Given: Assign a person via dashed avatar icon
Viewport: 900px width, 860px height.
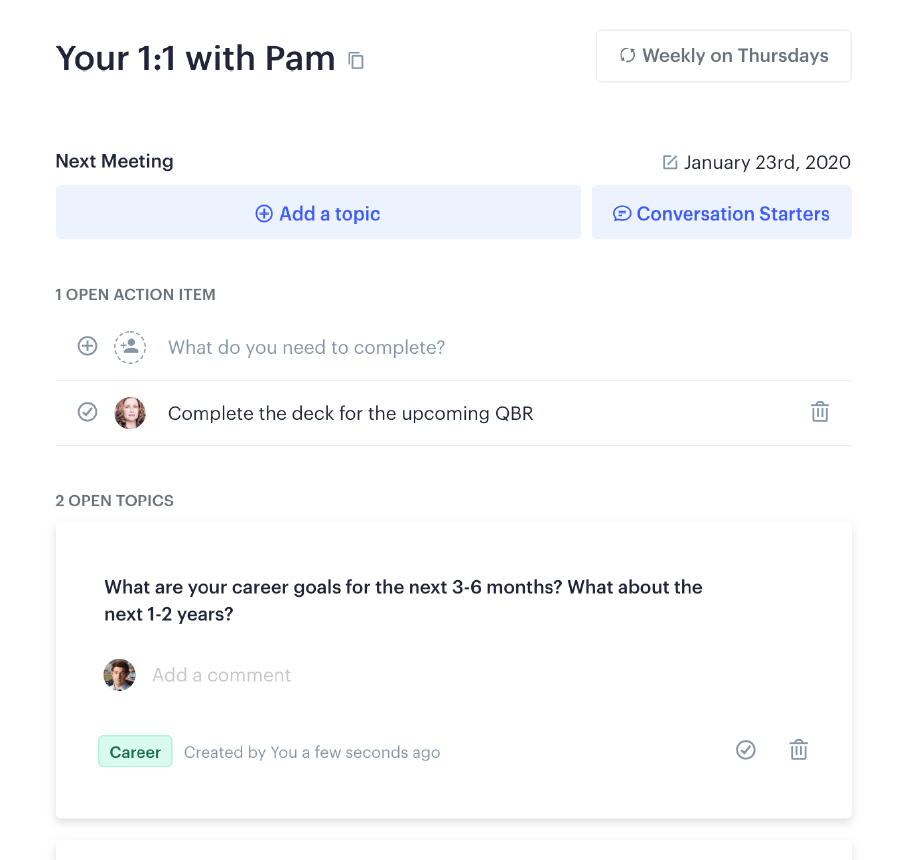Looking at the screenshot, I should [130, 347].
